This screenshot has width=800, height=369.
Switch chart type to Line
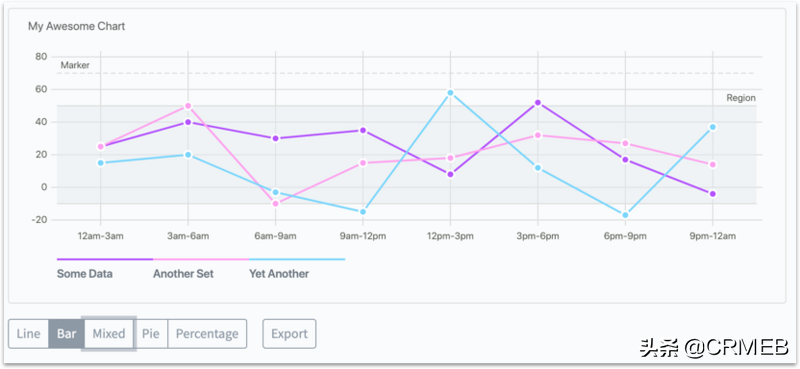pyautogui.click(x=29, y=334)
